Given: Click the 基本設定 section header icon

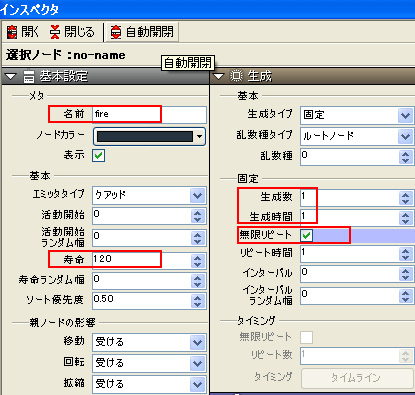Looking at the screenshot, I should [29, 77].
